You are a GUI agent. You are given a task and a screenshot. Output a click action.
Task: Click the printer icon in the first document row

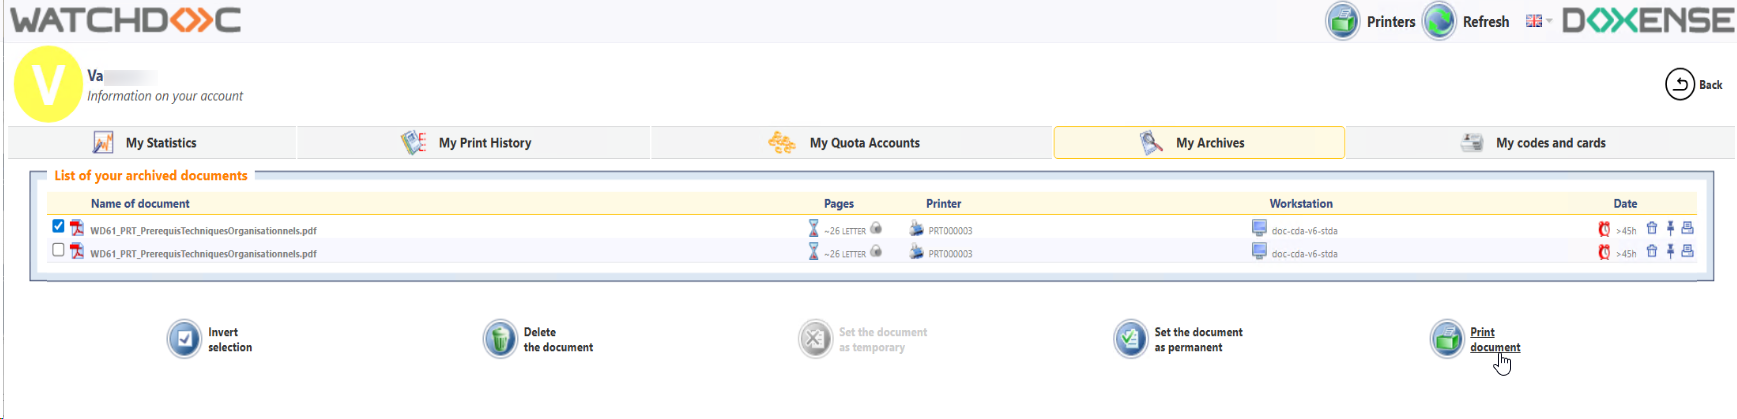click(x=1688, y=229)
